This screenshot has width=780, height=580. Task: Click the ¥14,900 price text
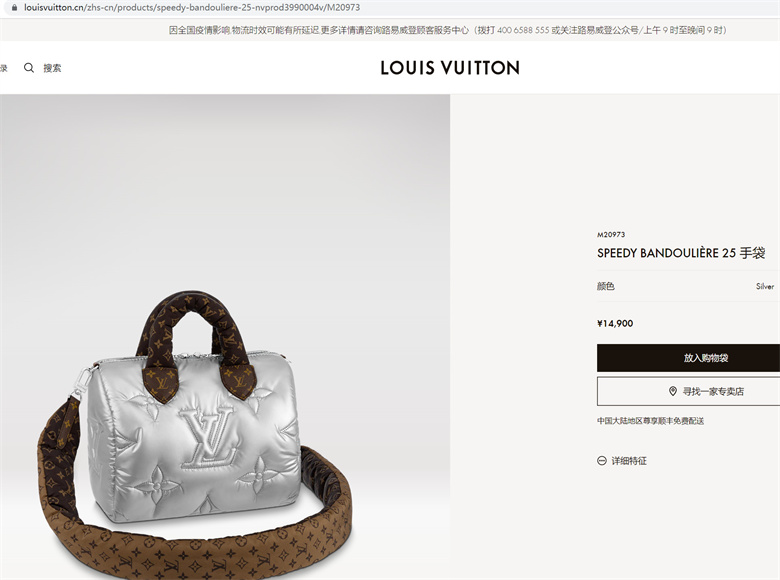[615, 323]
